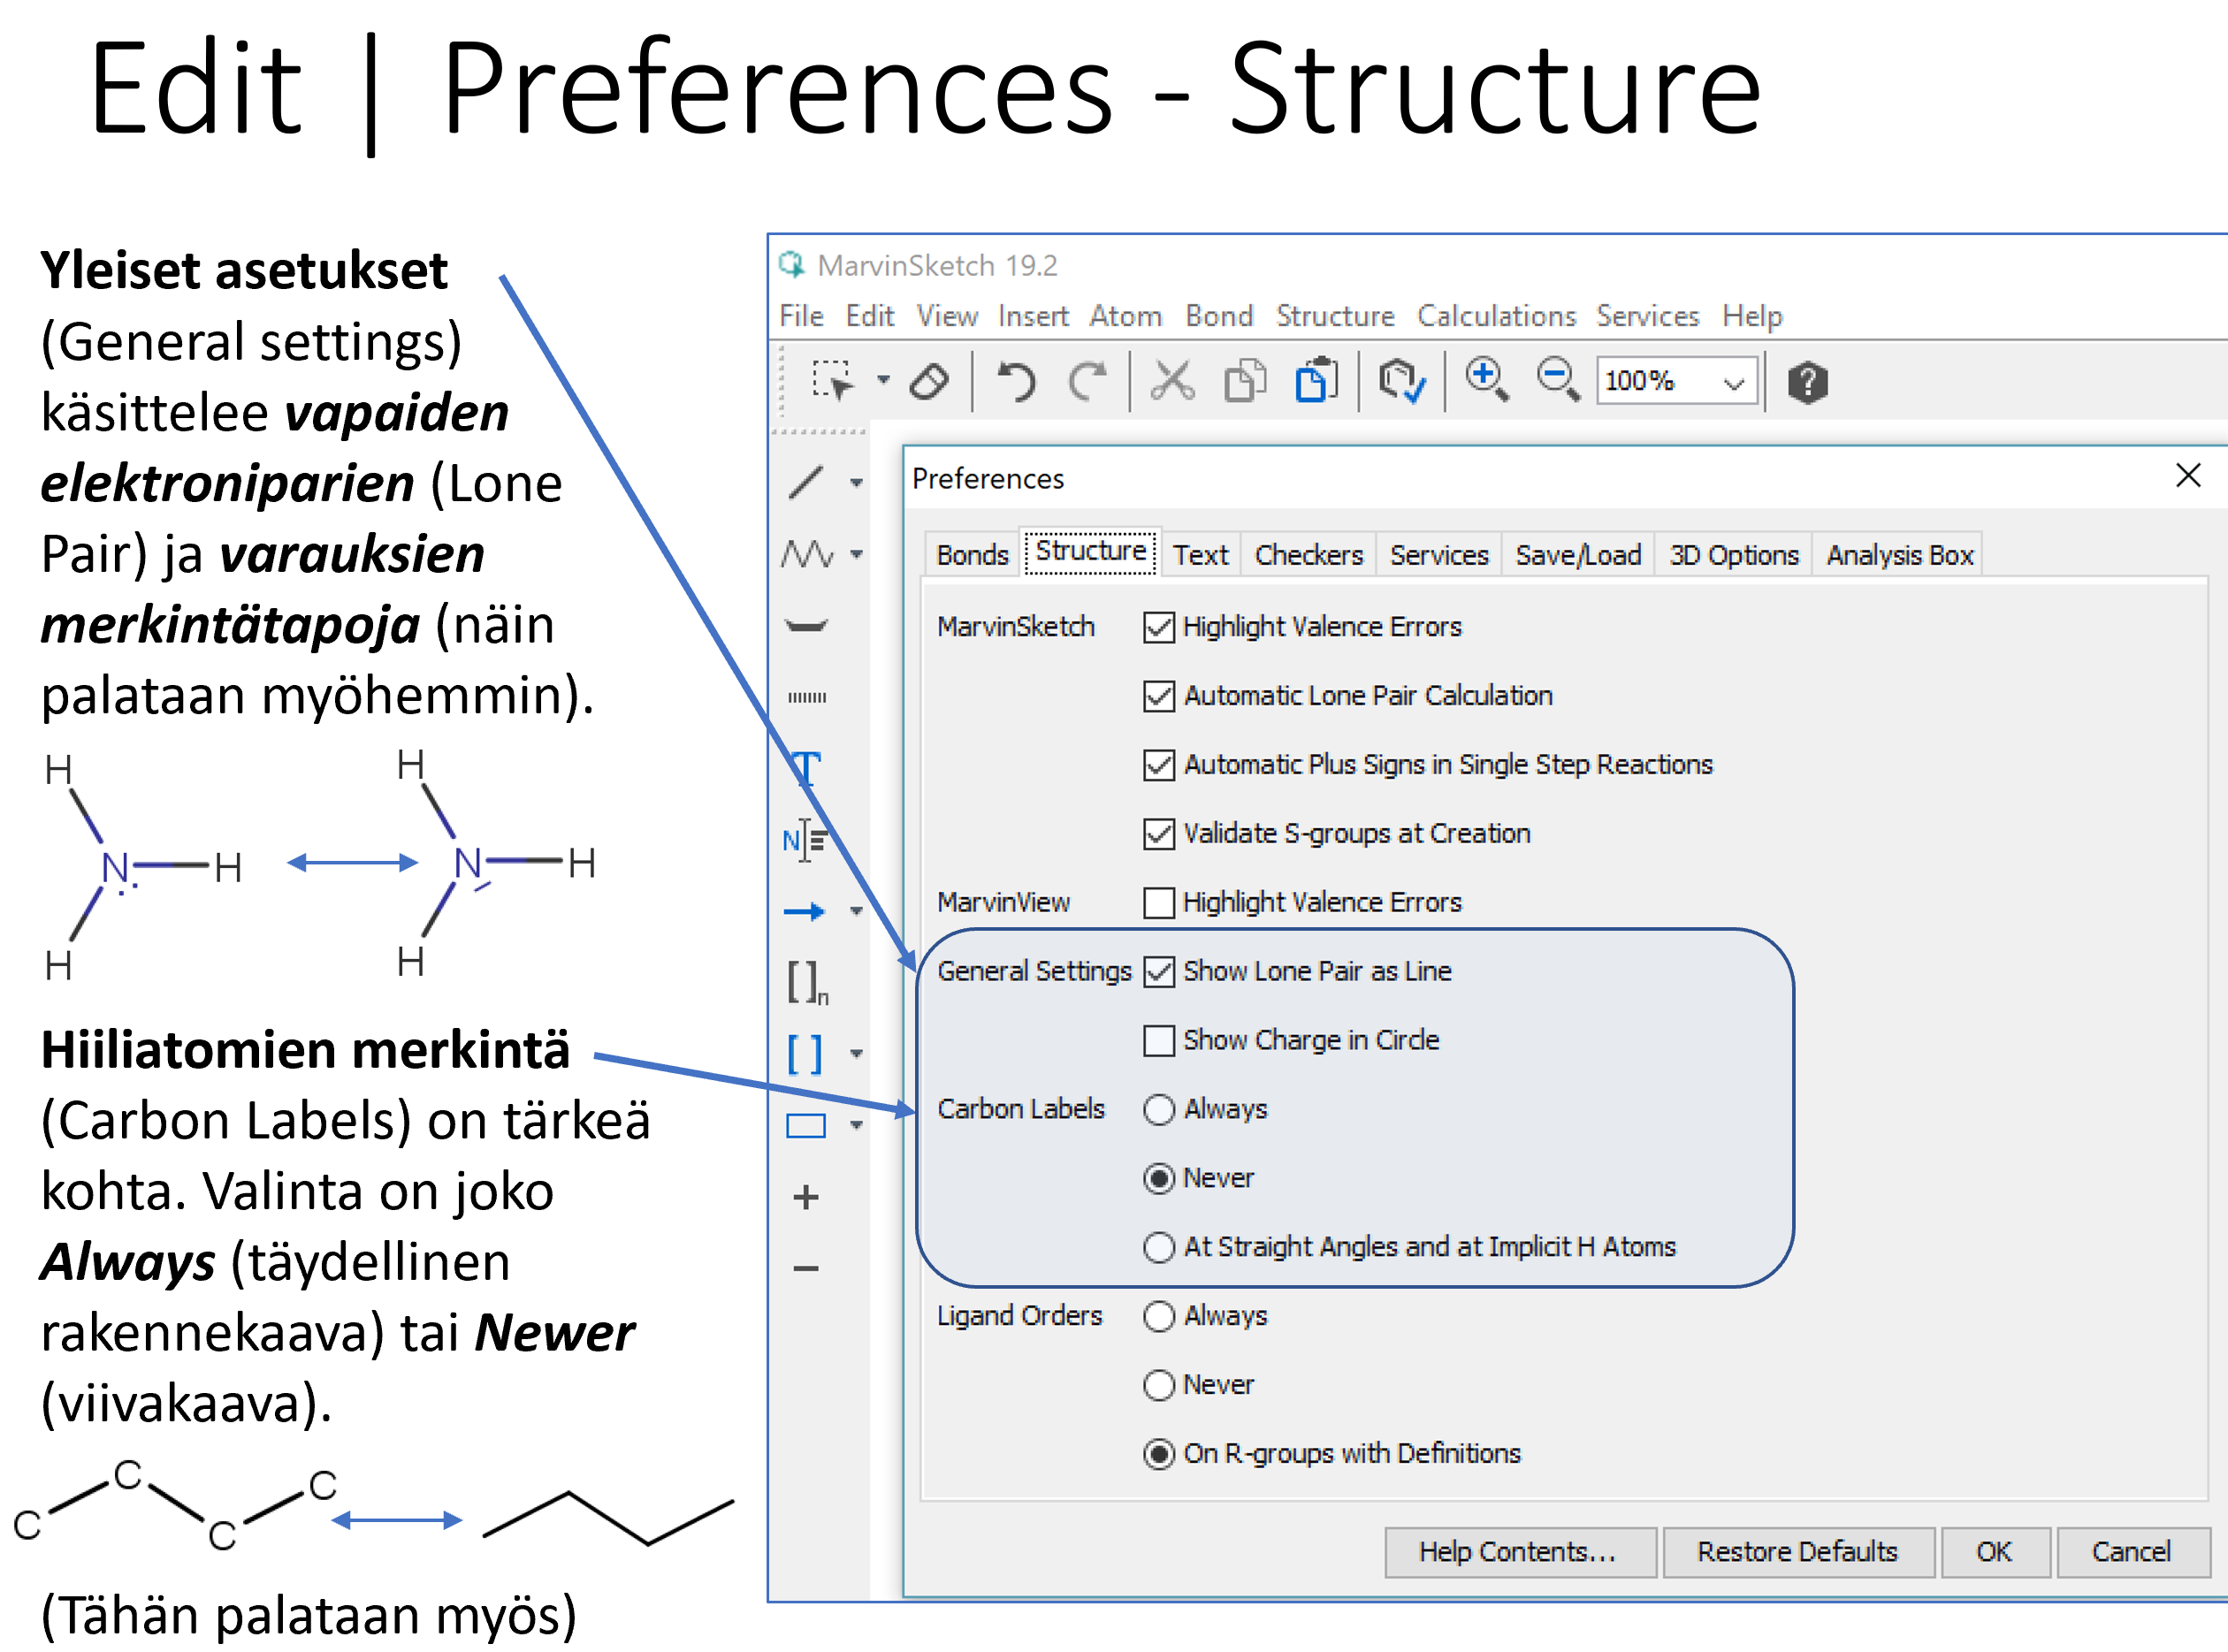Click the Help Contents button
Image resolution: width=2228 pixels, height=1652 pixels.
click(x=1518, y=1552)
